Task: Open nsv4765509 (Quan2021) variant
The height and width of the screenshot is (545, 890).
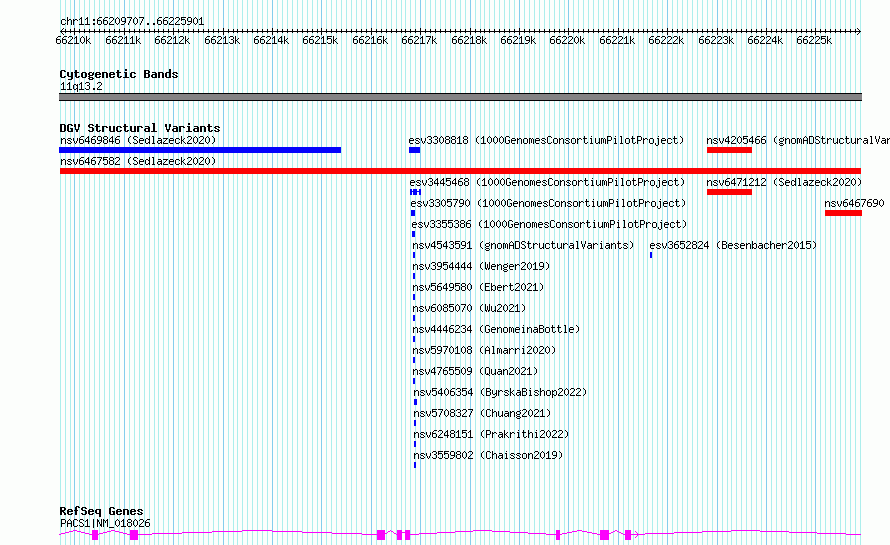Action: (x=475, y=371)
